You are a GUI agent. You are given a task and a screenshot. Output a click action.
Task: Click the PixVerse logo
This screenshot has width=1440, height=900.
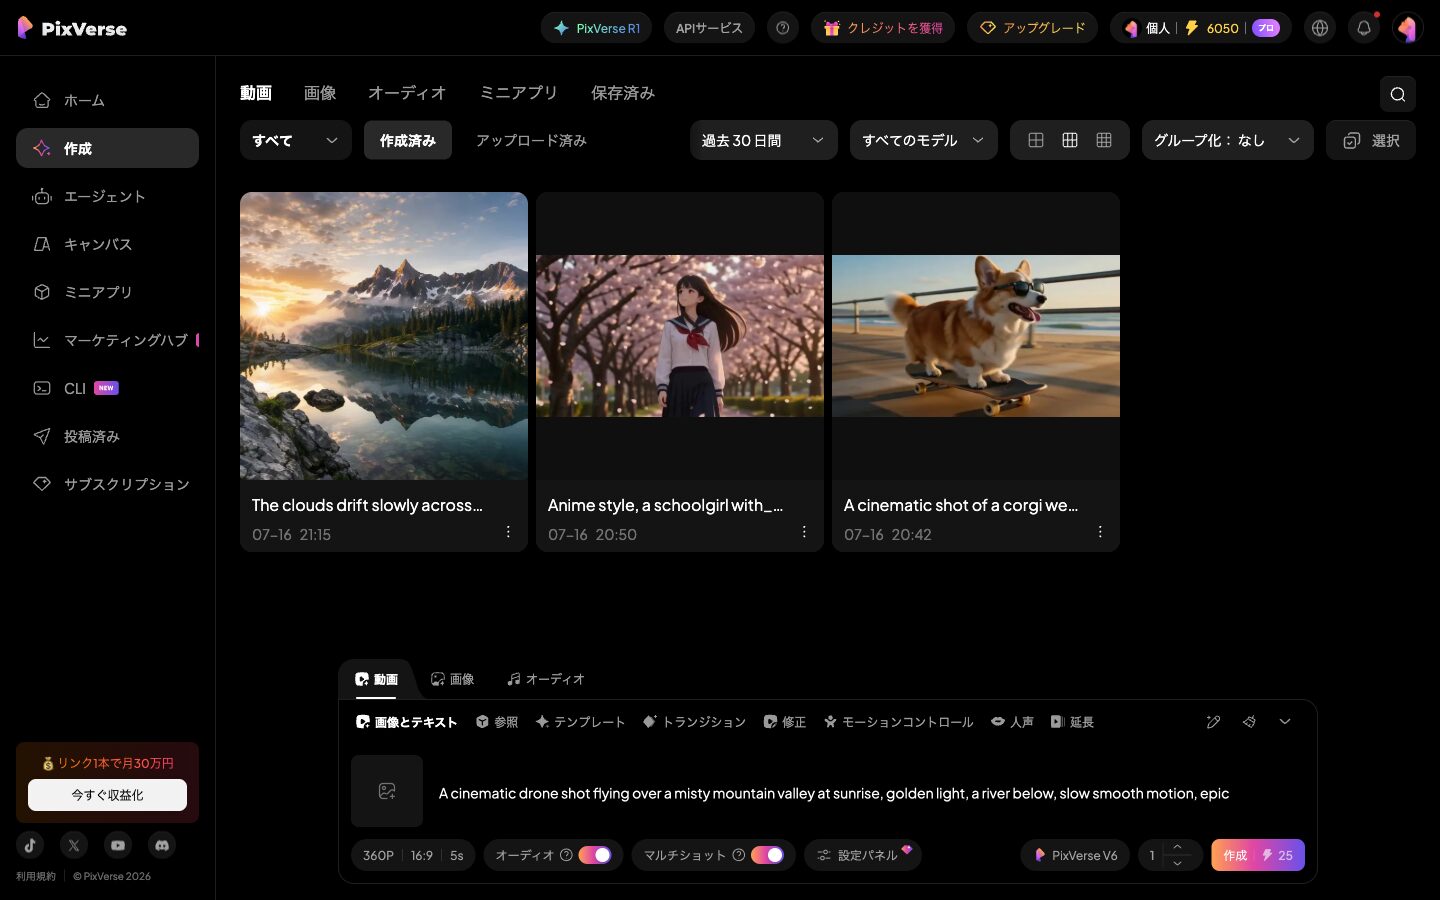(x=72, y=28)
